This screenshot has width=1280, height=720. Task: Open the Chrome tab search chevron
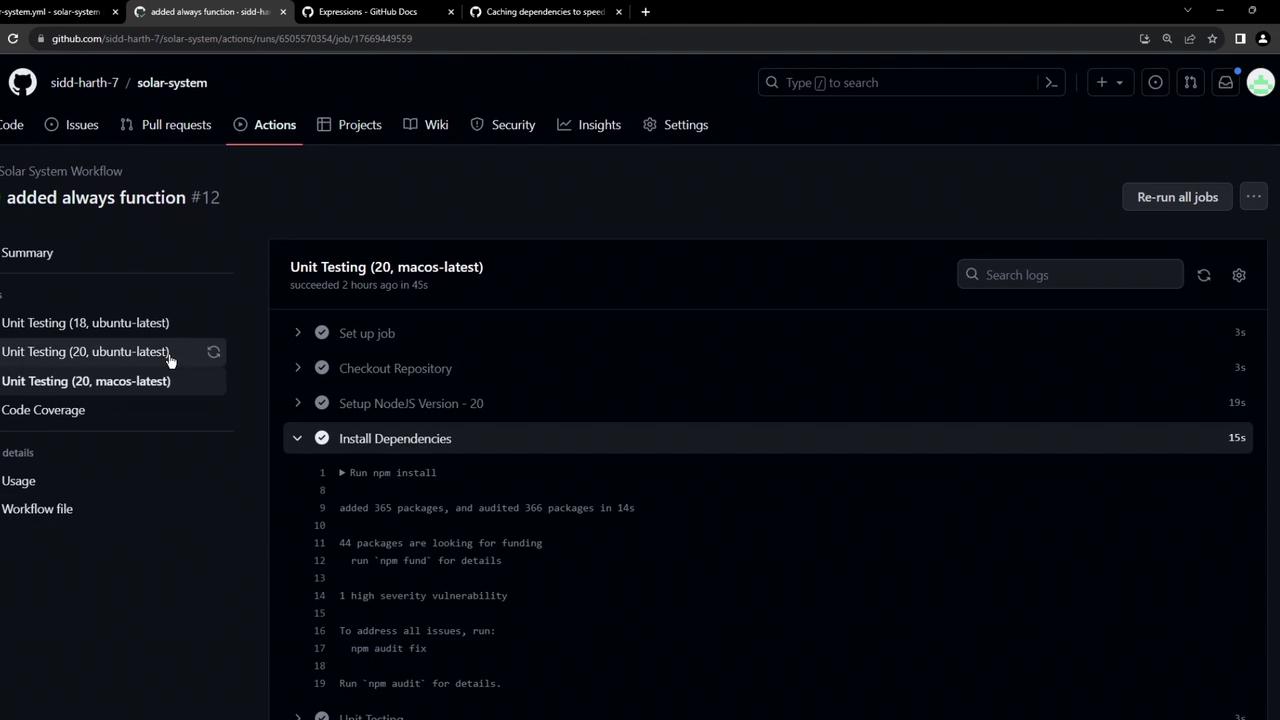coord(1187,11)
